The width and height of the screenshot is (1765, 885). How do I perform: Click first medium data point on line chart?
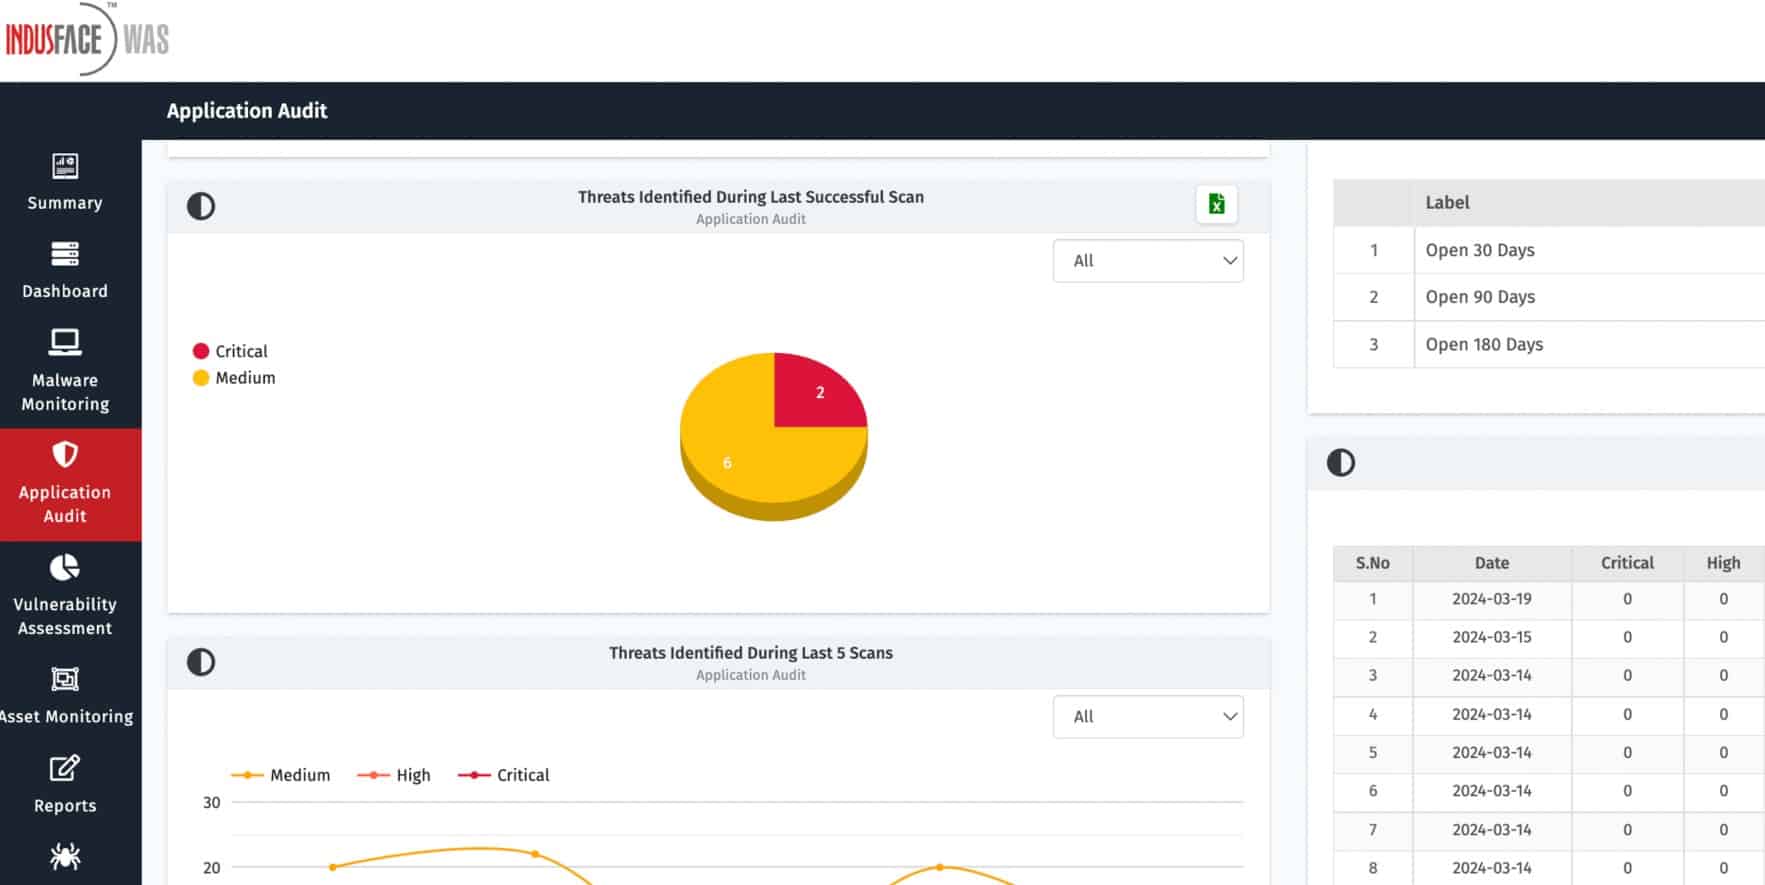[333, 867]
